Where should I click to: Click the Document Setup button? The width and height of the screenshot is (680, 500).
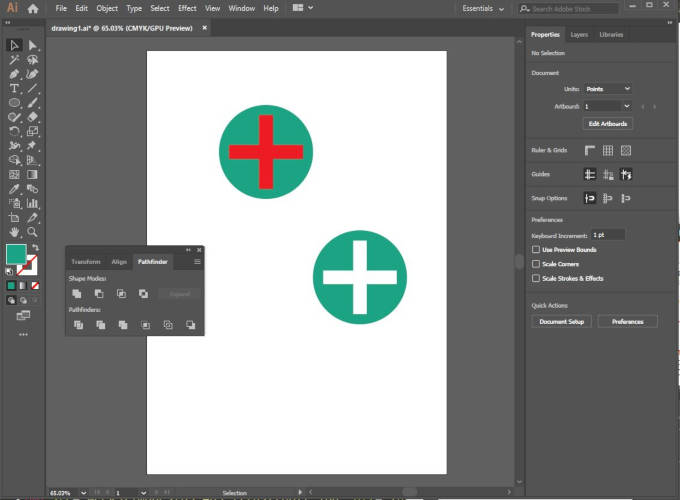point(561,321)
